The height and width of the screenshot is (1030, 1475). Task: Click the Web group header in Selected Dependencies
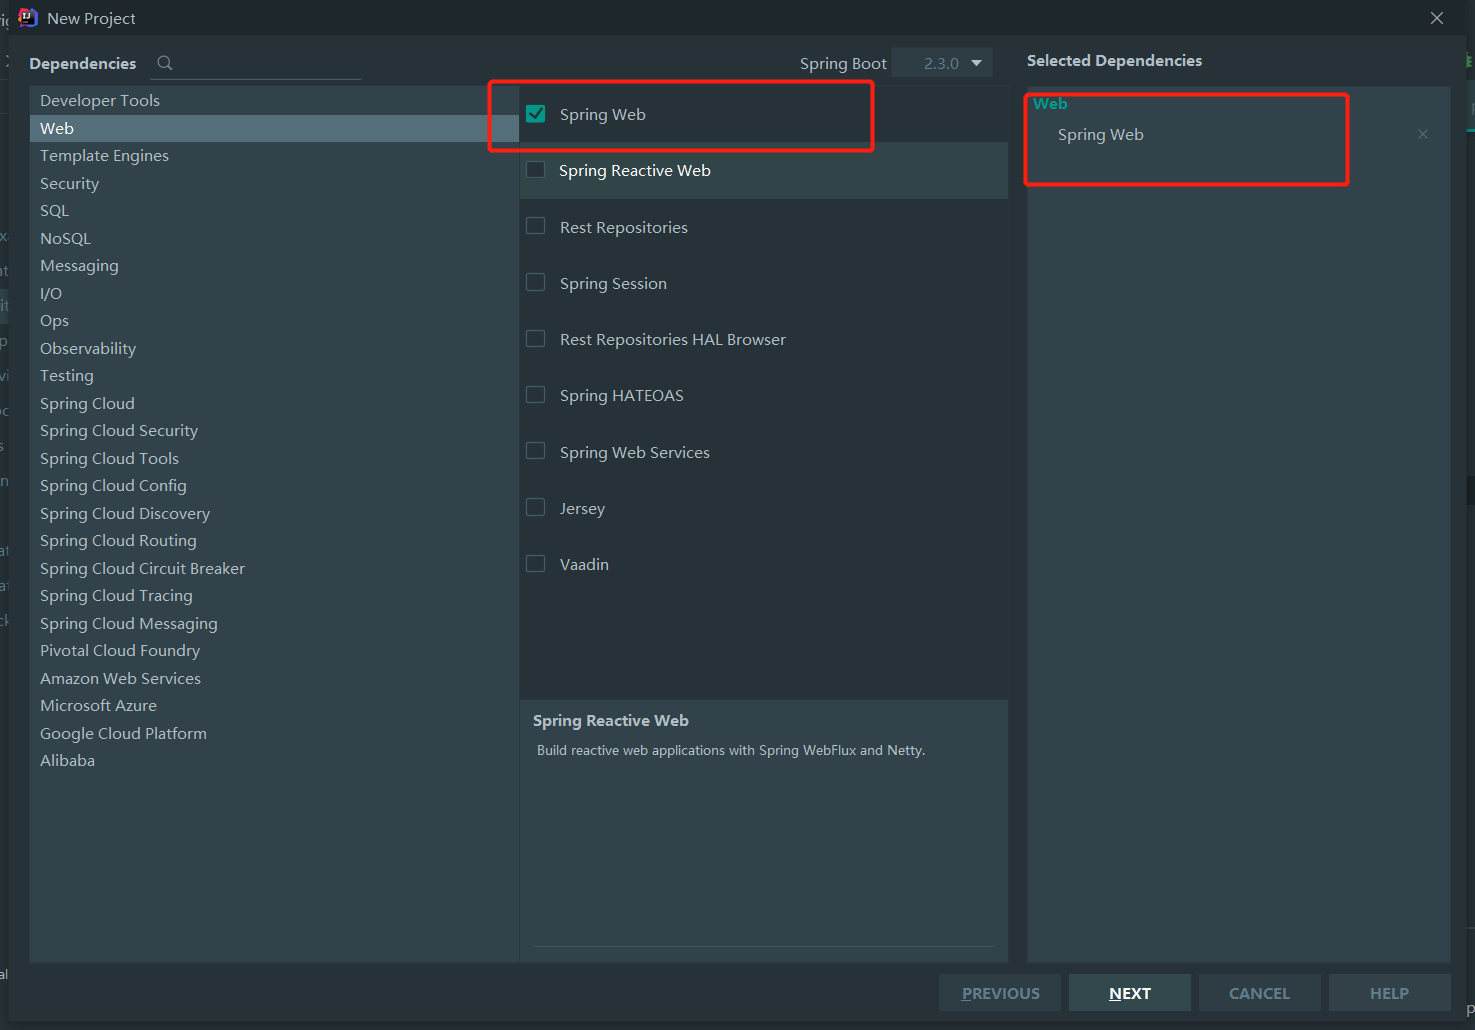coord(1050,104)
